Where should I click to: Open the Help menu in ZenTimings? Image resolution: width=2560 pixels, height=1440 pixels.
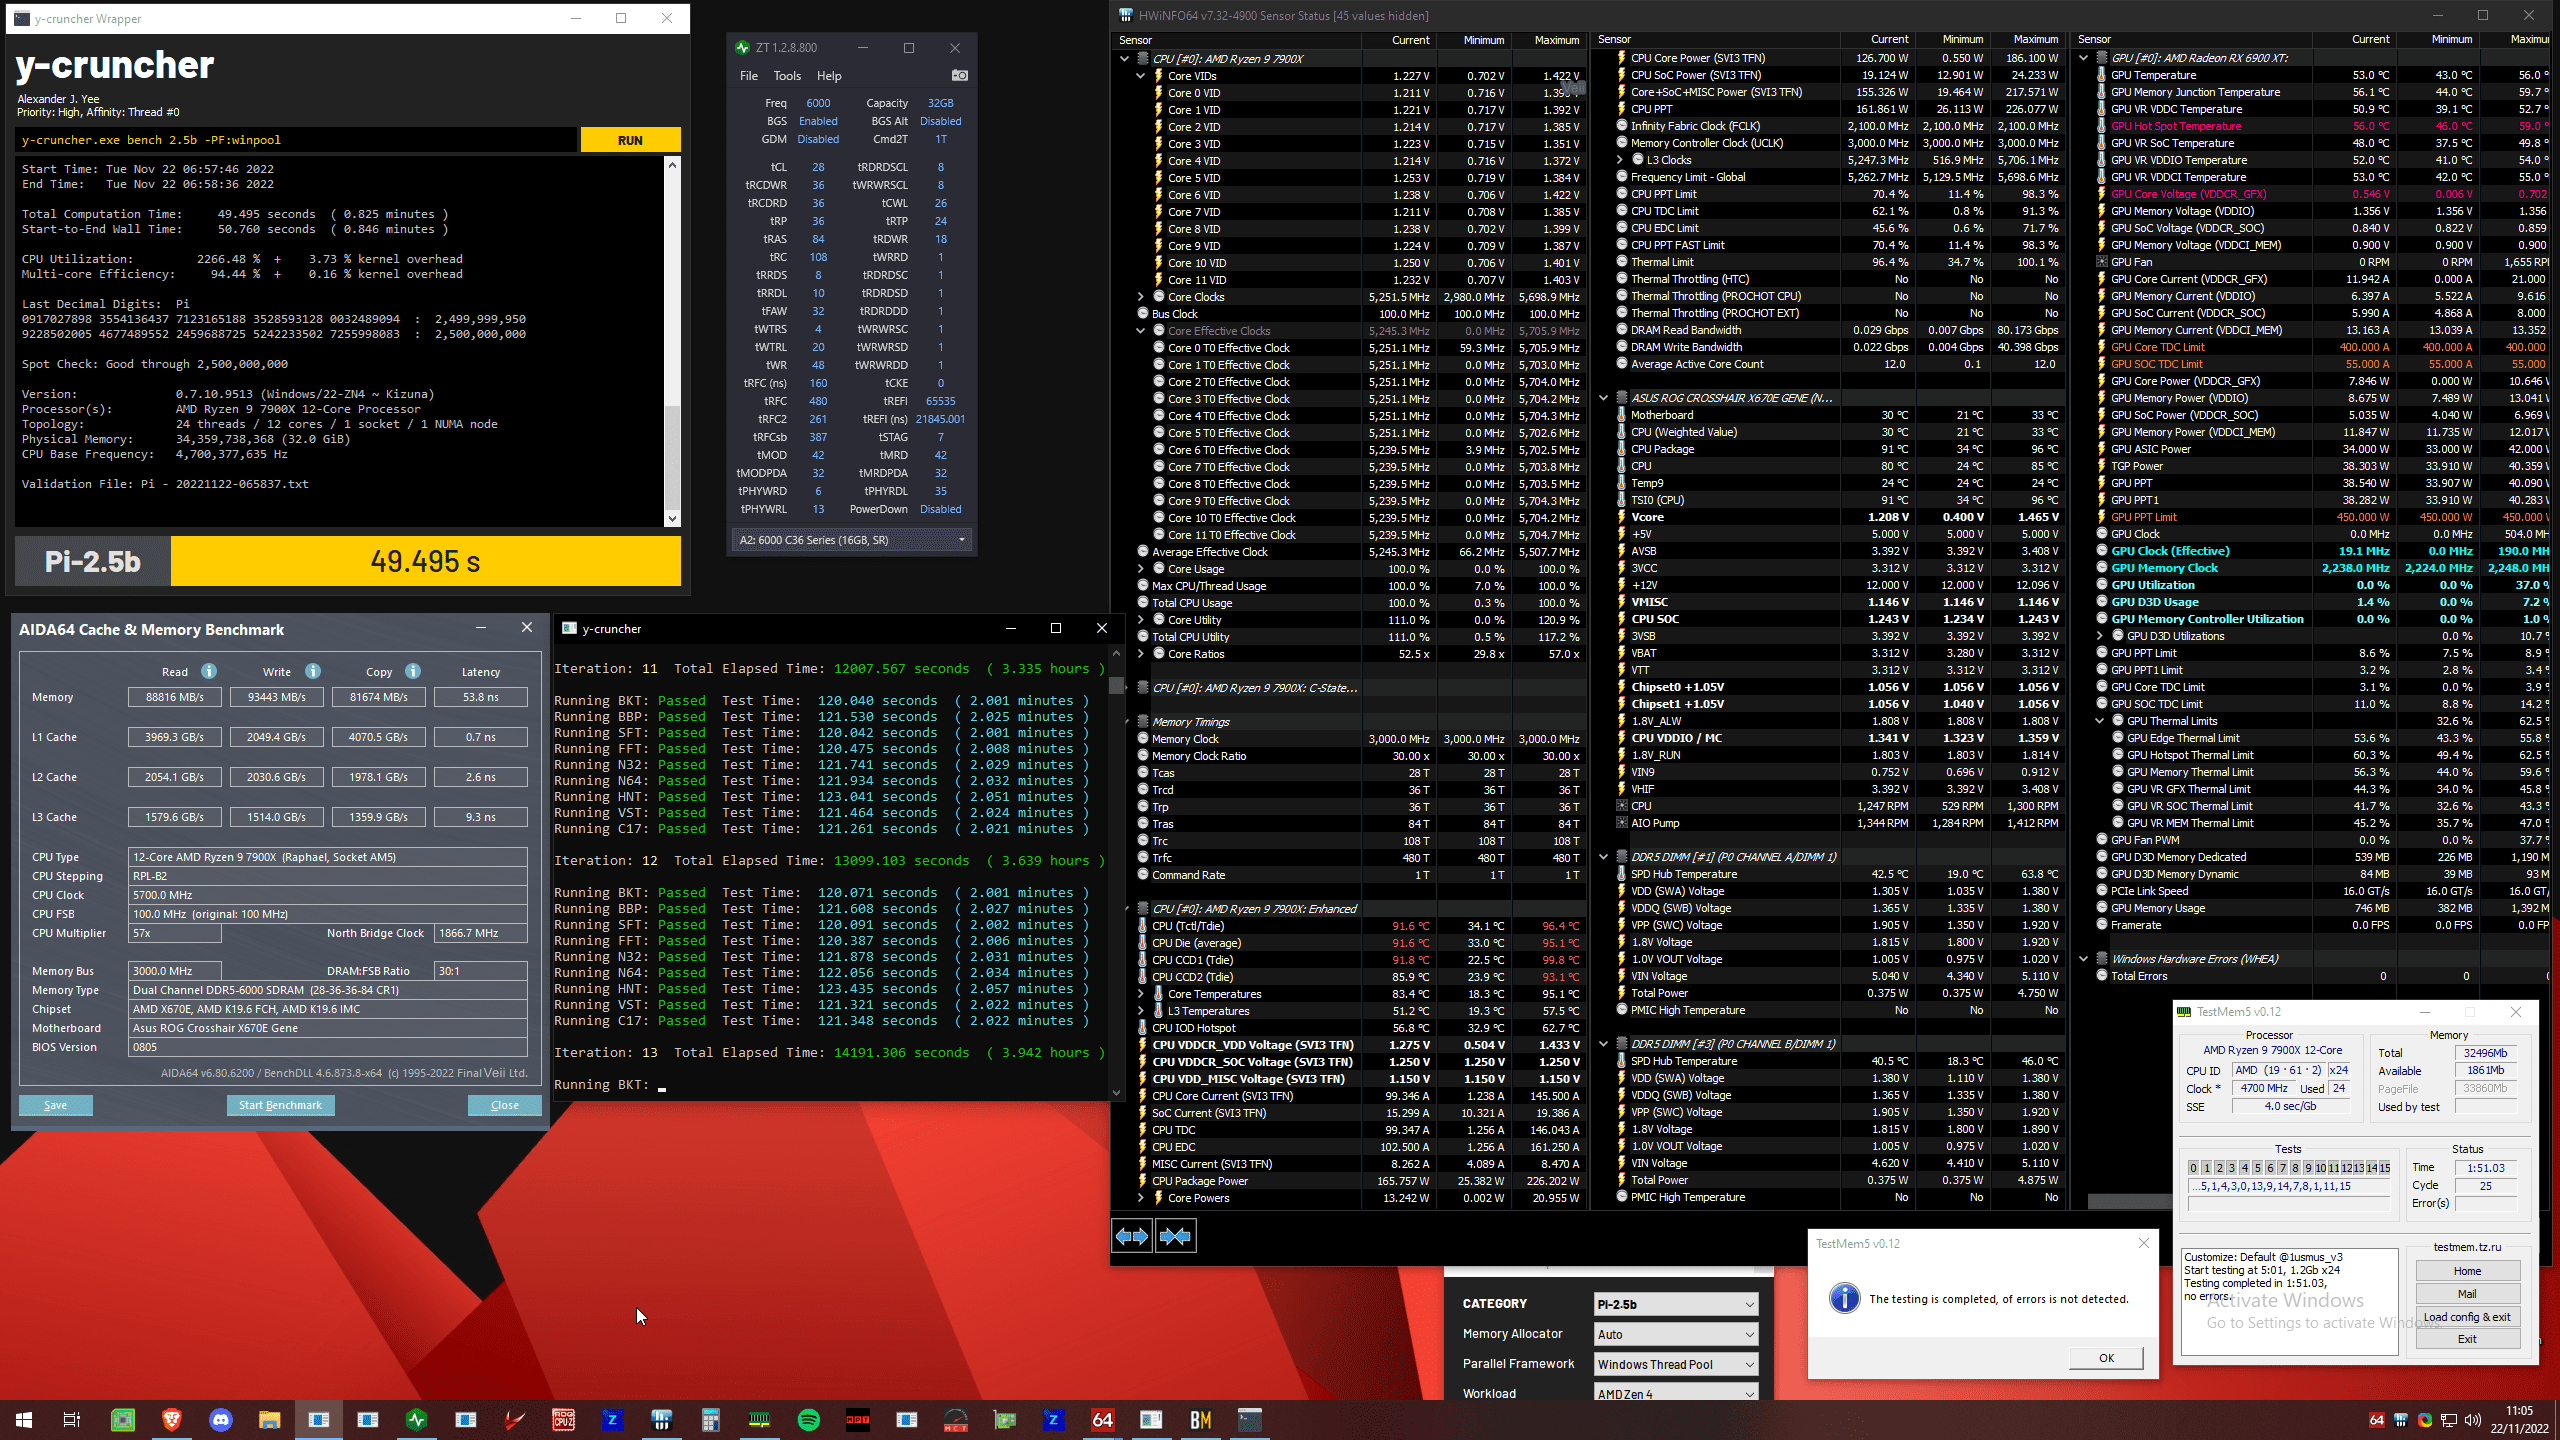point(828,76)
